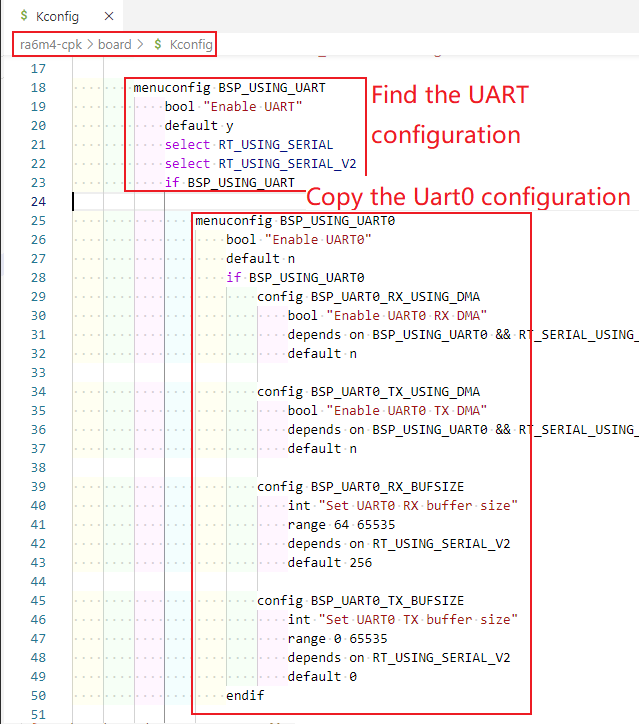The image size is (639, 724).
Task: Click "config BSP_UART0_TX_BUFSIZE" line
Action: [x=360, y=601]
